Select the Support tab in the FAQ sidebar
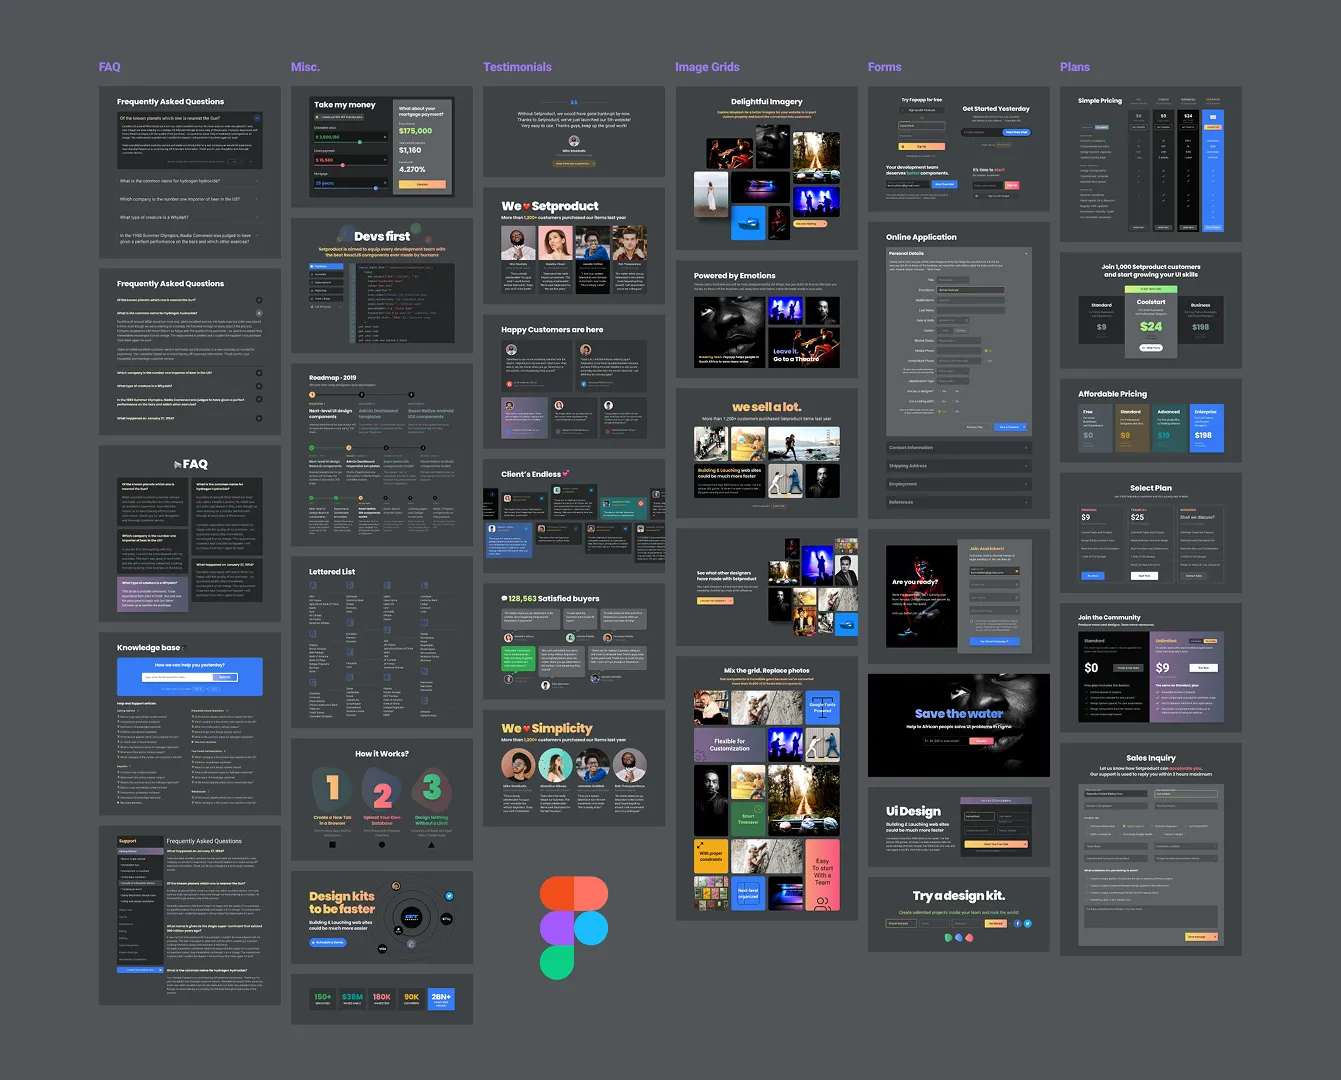 128,840
